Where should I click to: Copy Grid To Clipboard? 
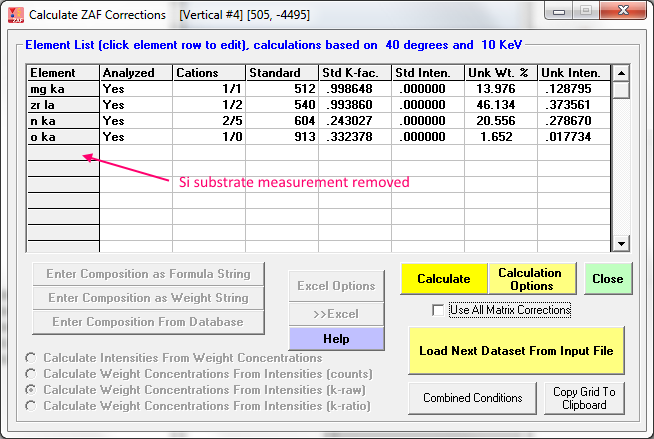583,398
